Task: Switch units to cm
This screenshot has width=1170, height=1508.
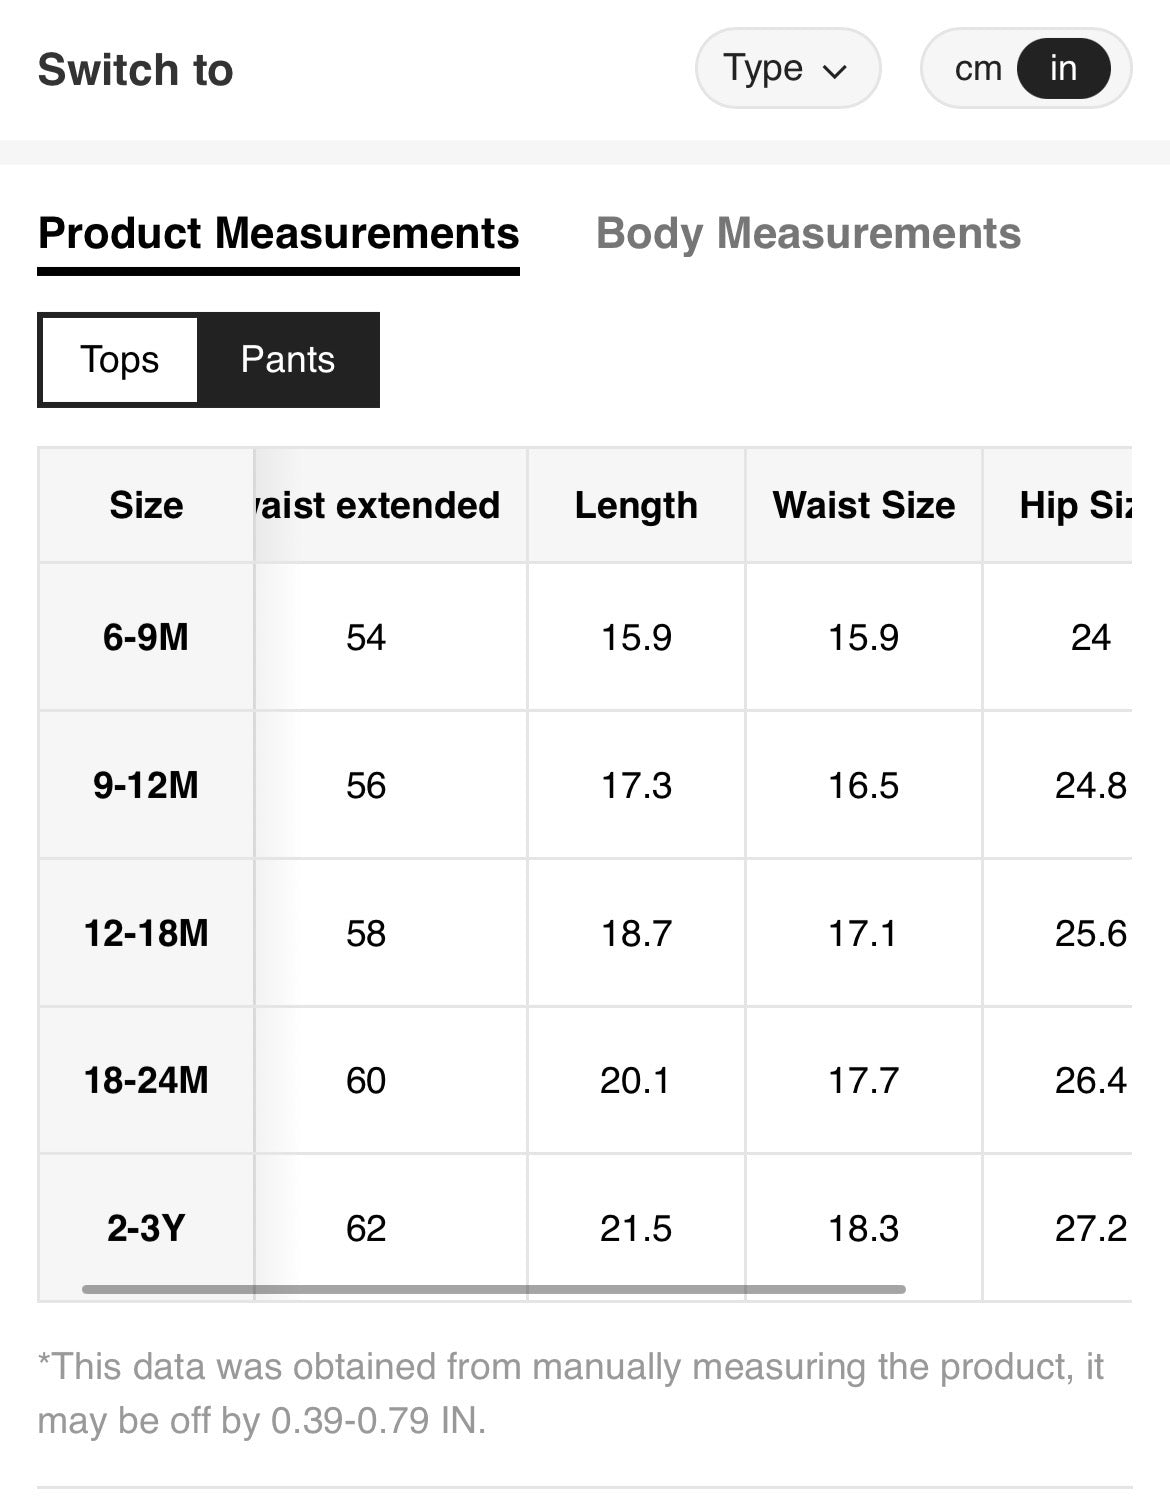Action: [x=977, y=69]
